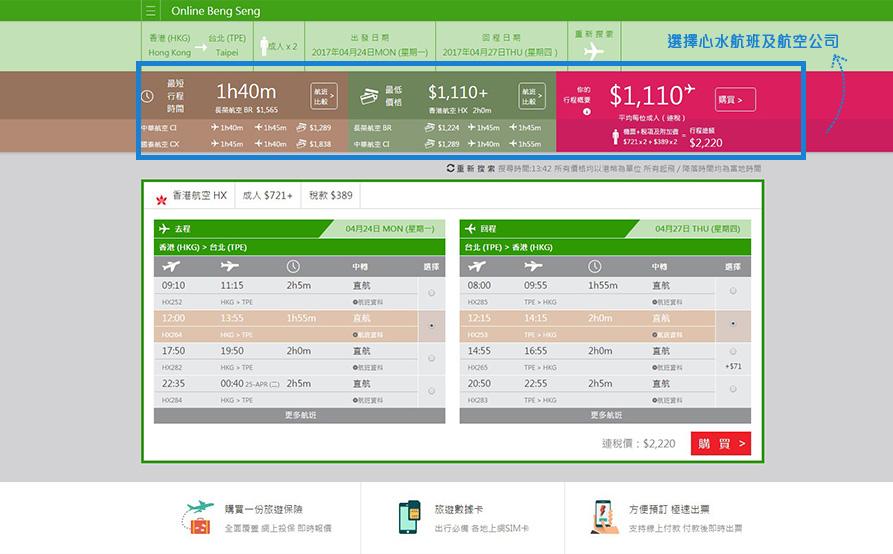The width and height of the screenshot is (893, 554).
Task: Click the clock duration icon in return header
Action: 595,266
